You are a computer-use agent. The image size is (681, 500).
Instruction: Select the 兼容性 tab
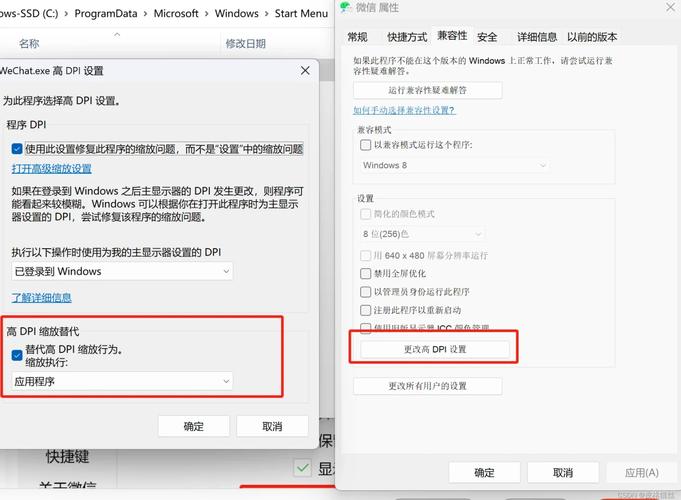point(452,36)
